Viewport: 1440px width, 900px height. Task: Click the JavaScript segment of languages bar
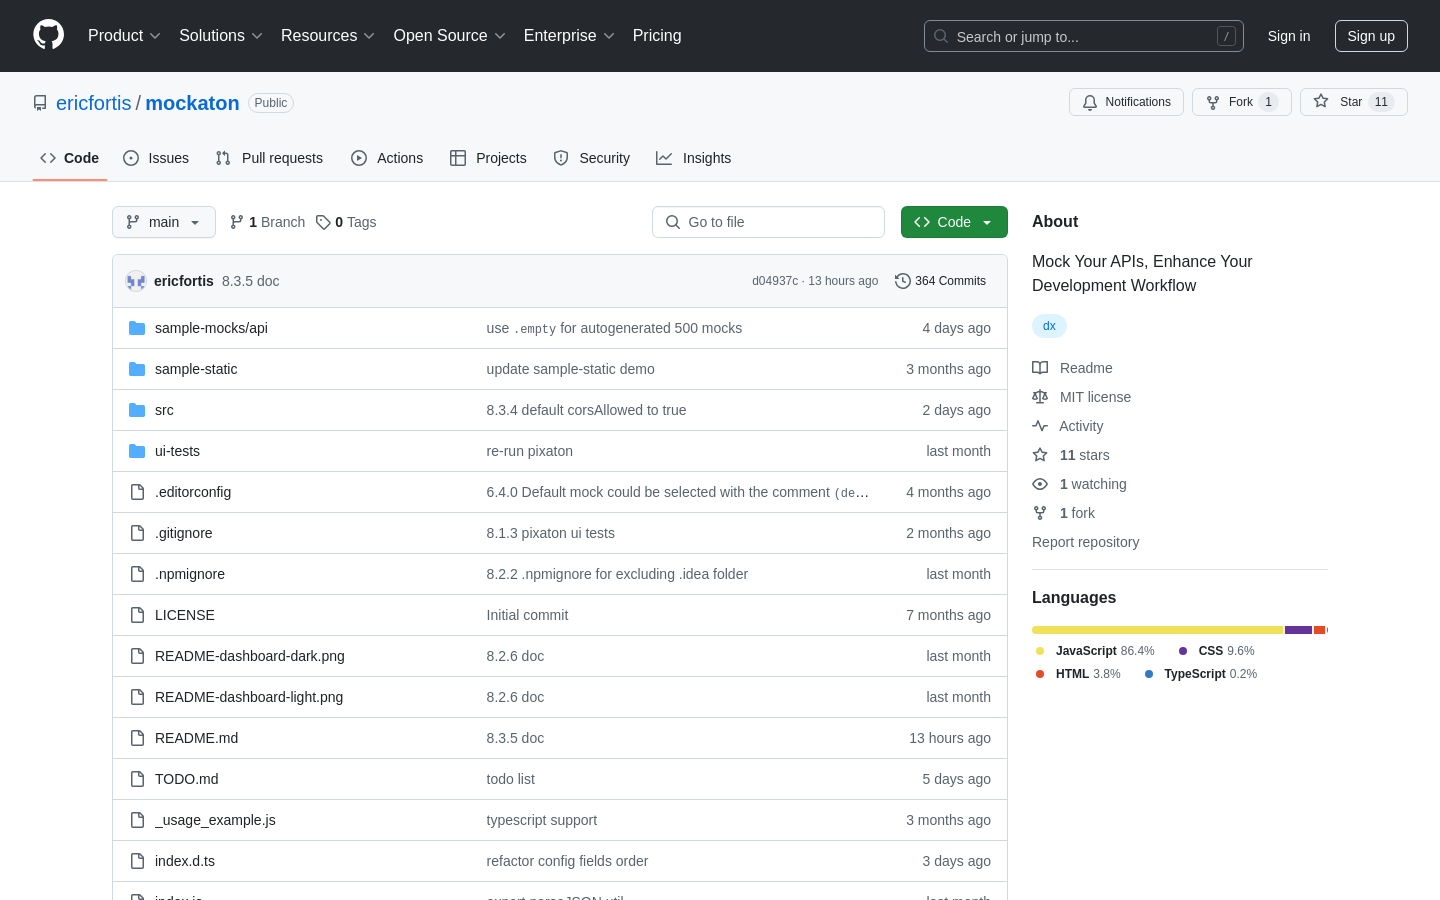pyautogui.click(x=1158, y=630)
